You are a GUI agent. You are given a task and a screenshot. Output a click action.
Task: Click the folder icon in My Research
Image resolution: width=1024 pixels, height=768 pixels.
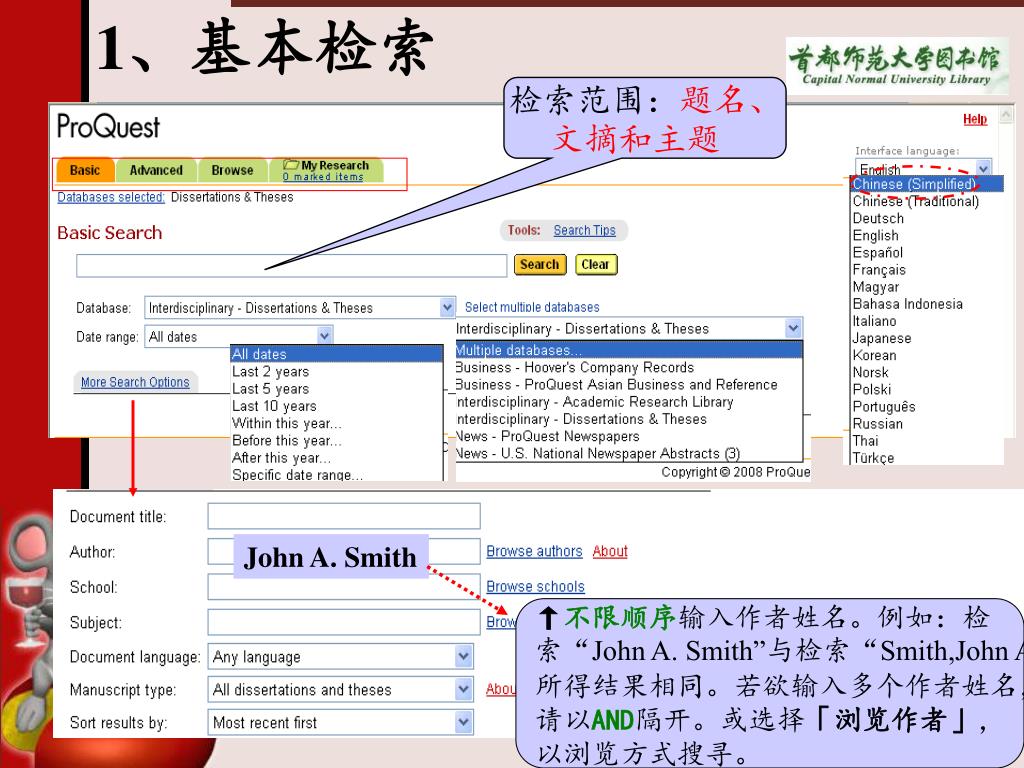pyautogui.click(x=291, y=165)
